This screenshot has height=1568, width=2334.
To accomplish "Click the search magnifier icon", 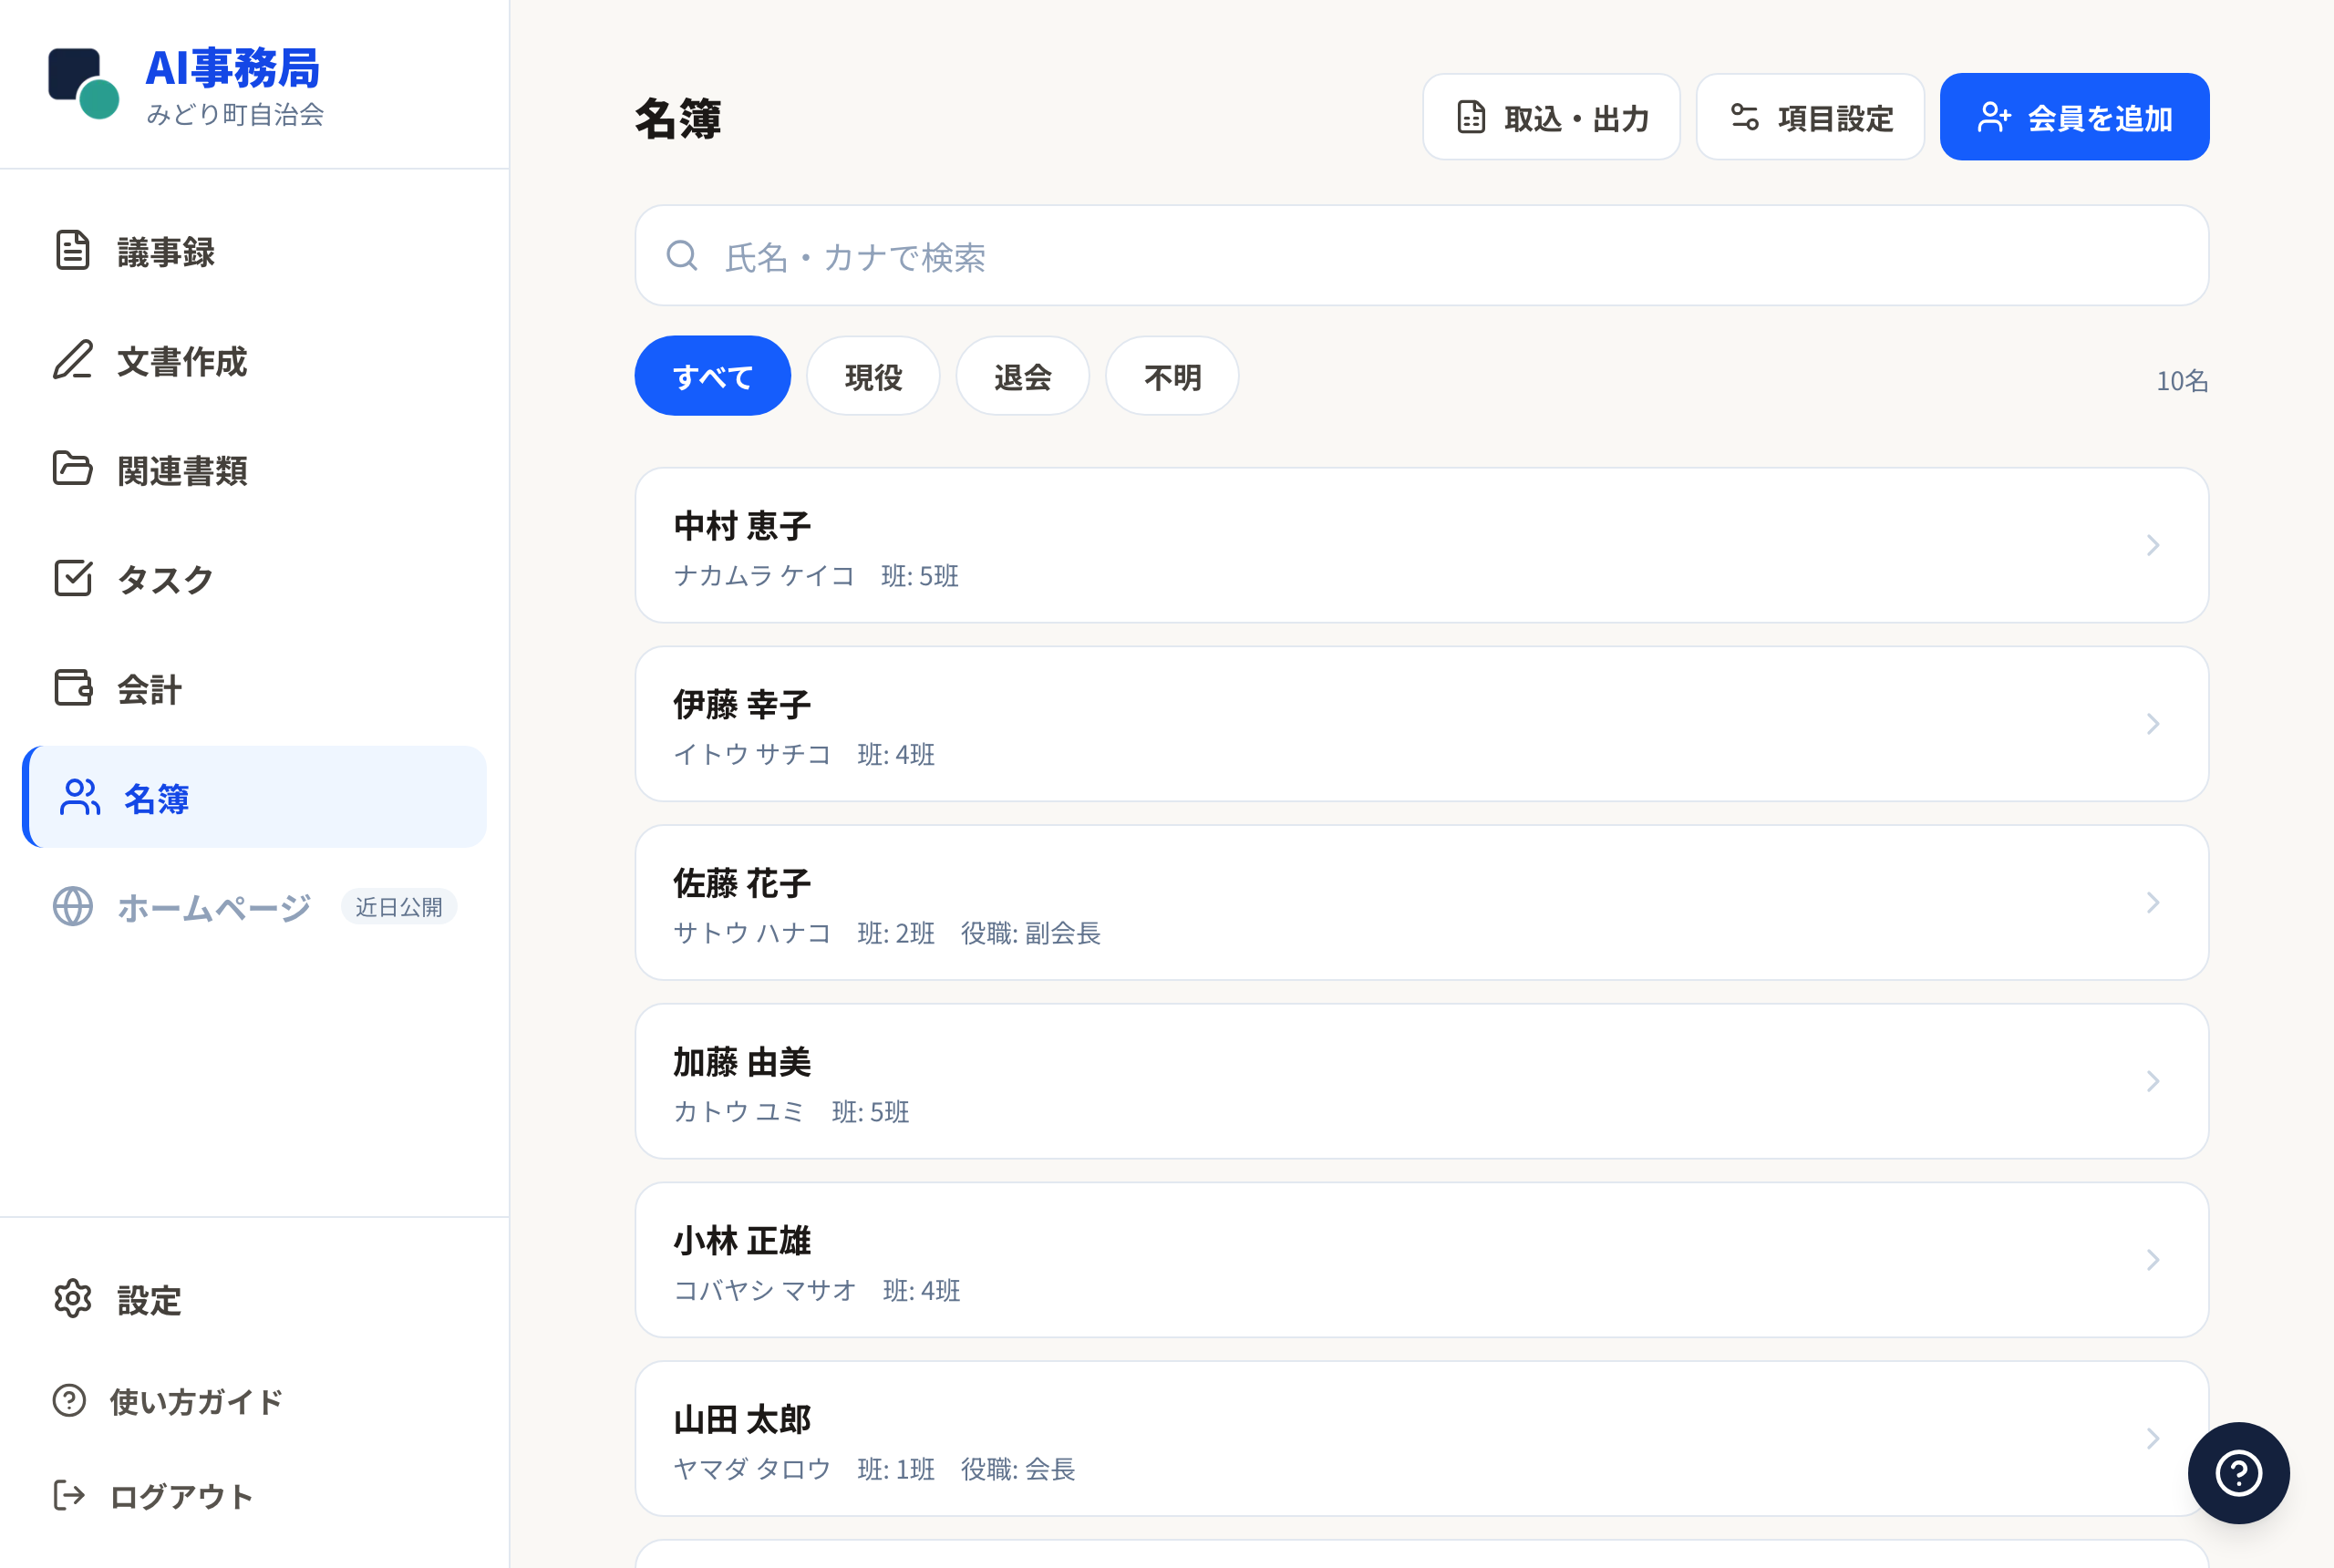I will [682, 256].
